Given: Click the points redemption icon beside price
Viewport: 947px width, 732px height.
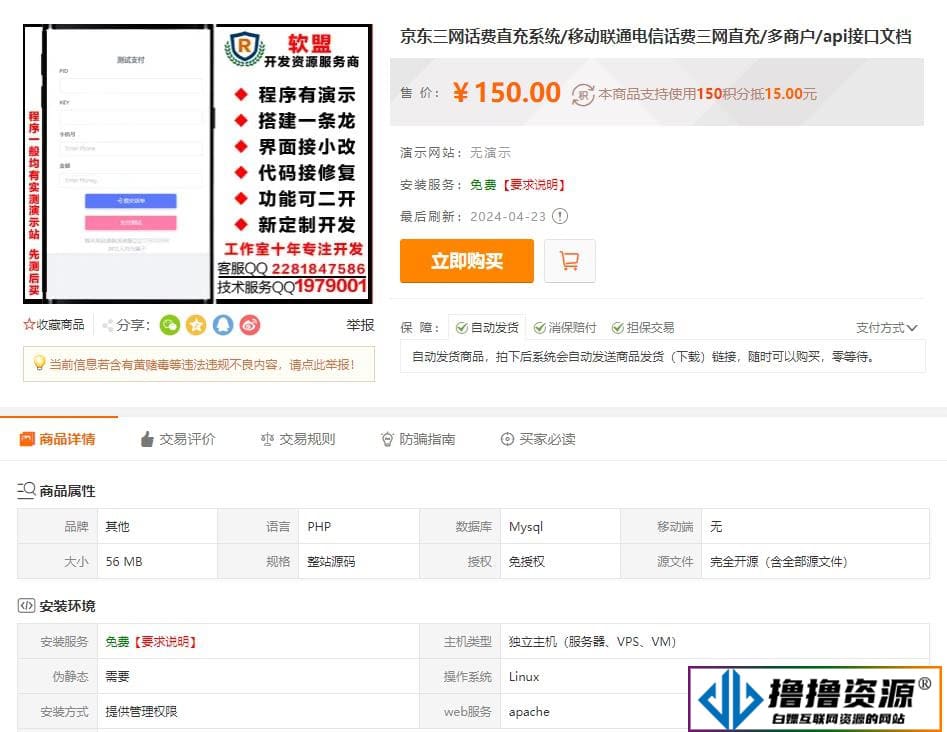Looking at the screenshot, I should click(x=583, y=94).
